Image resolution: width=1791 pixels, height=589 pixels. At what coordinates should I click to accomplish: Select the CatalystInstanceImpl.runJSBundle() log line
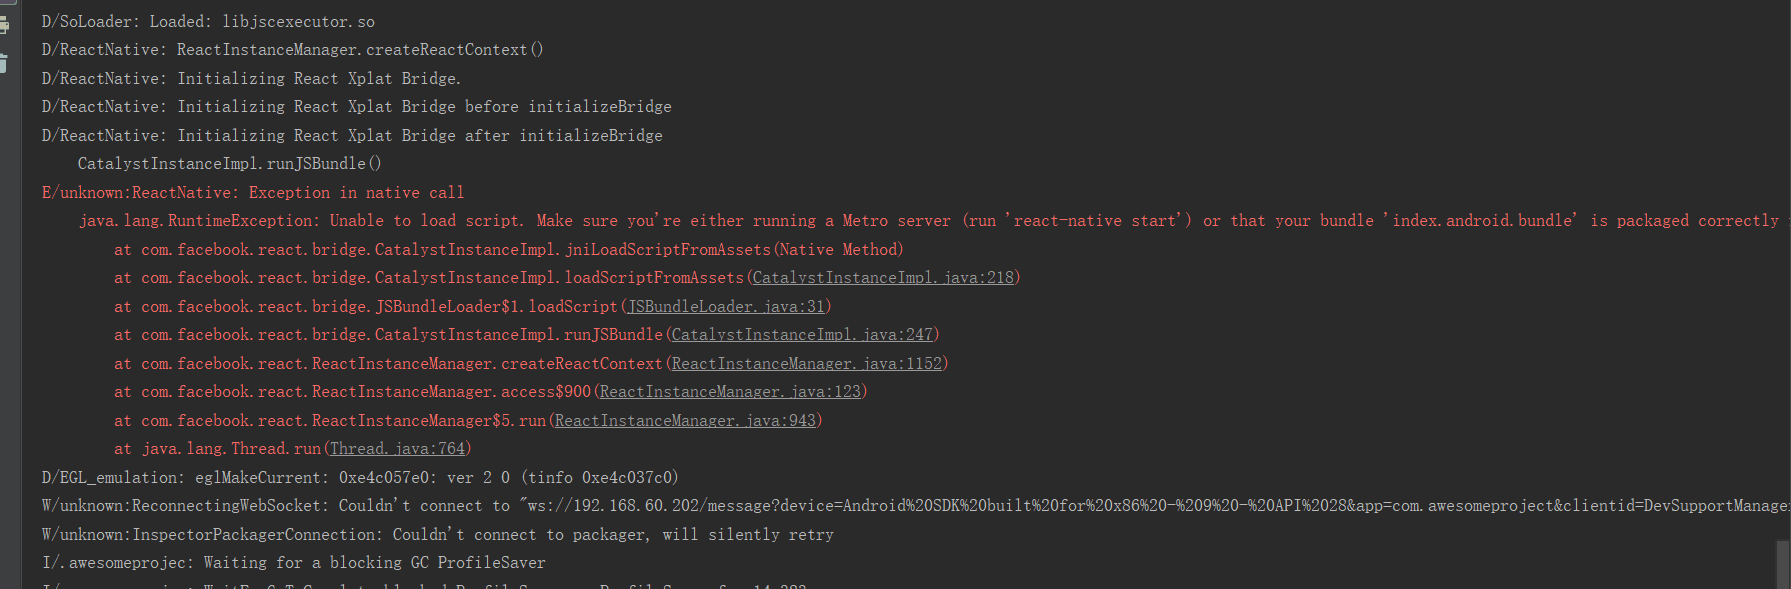pyautogui.click(x=229, y=164)
